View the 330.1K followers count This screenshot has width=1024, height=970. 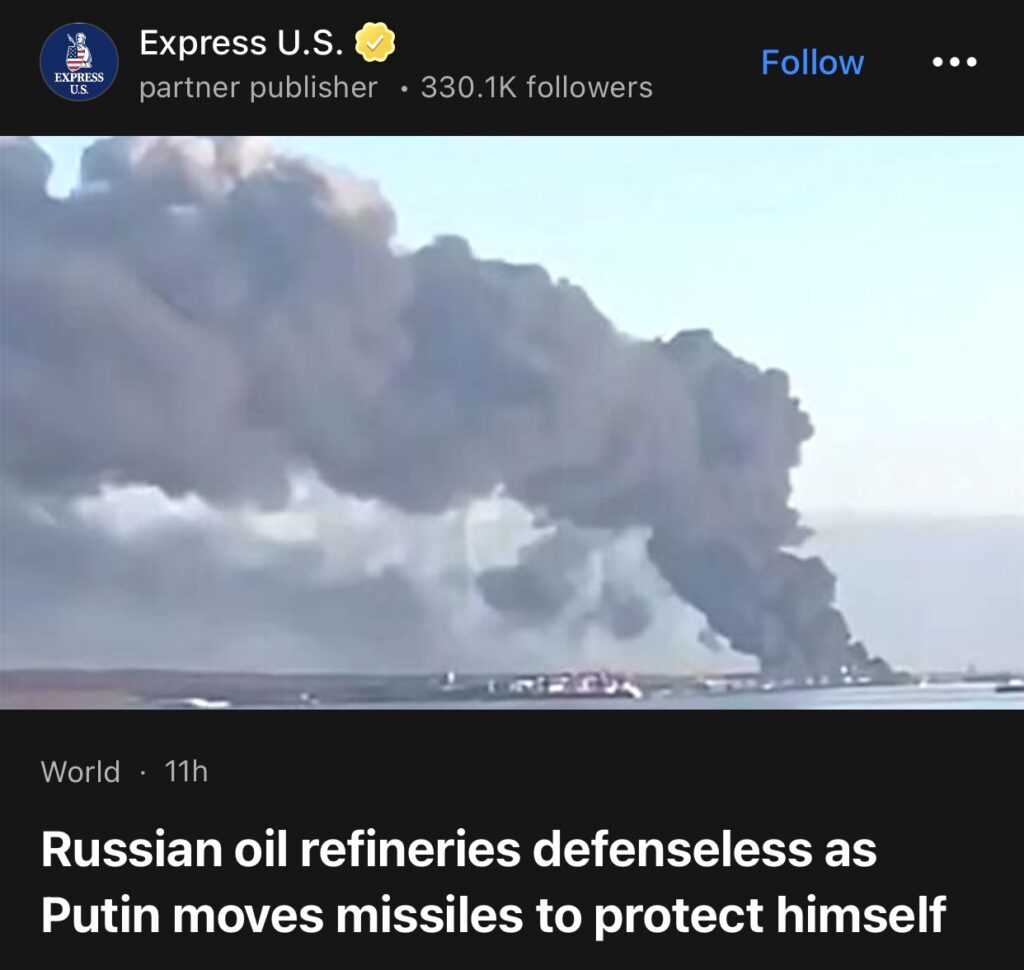click(536, 88)
